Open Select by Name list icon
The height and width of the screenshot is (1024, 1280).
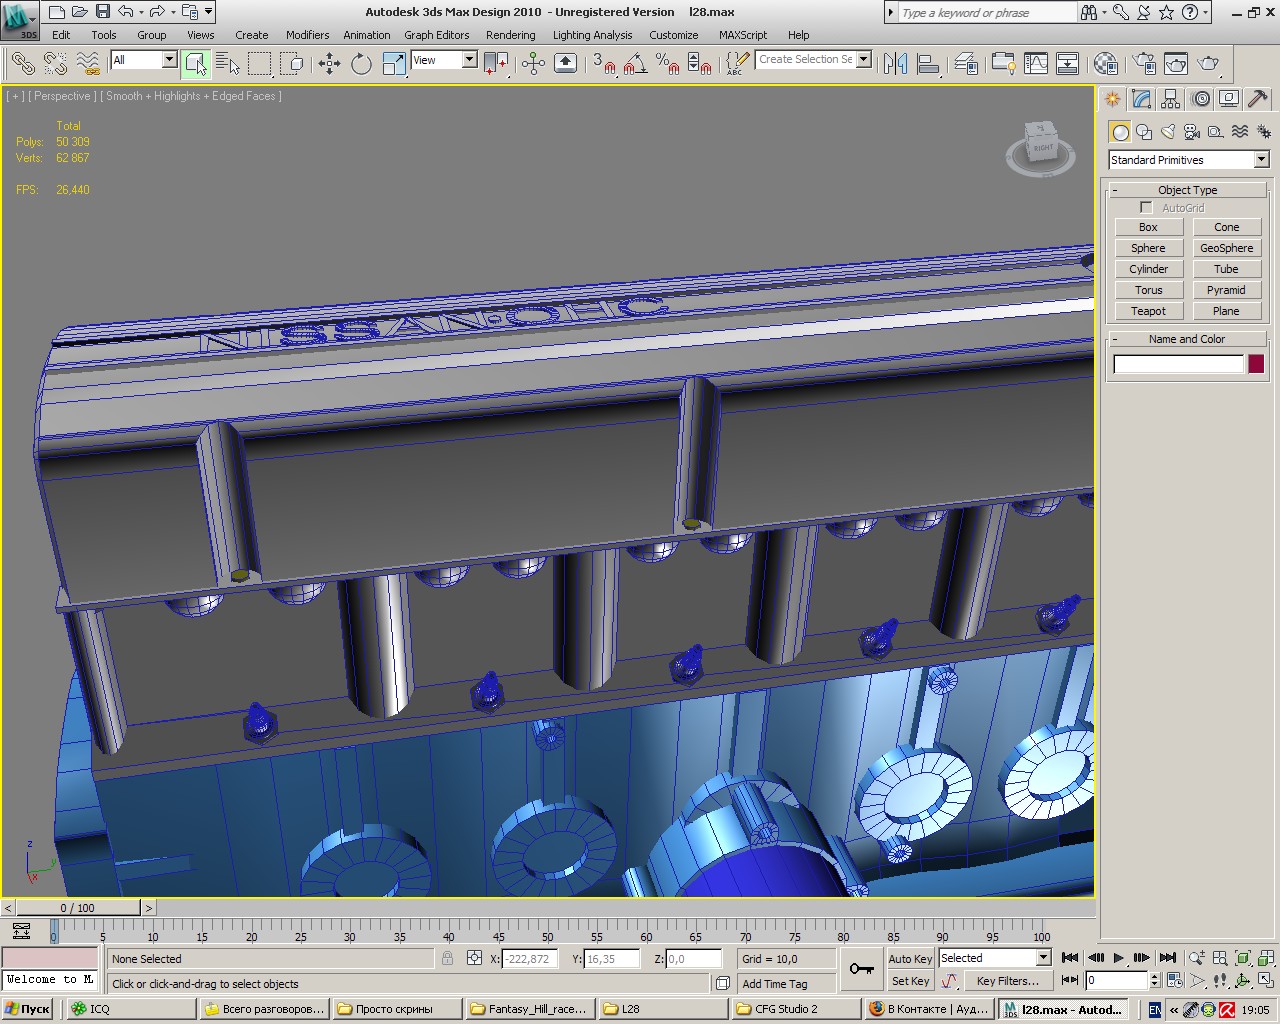click(228, 64)
